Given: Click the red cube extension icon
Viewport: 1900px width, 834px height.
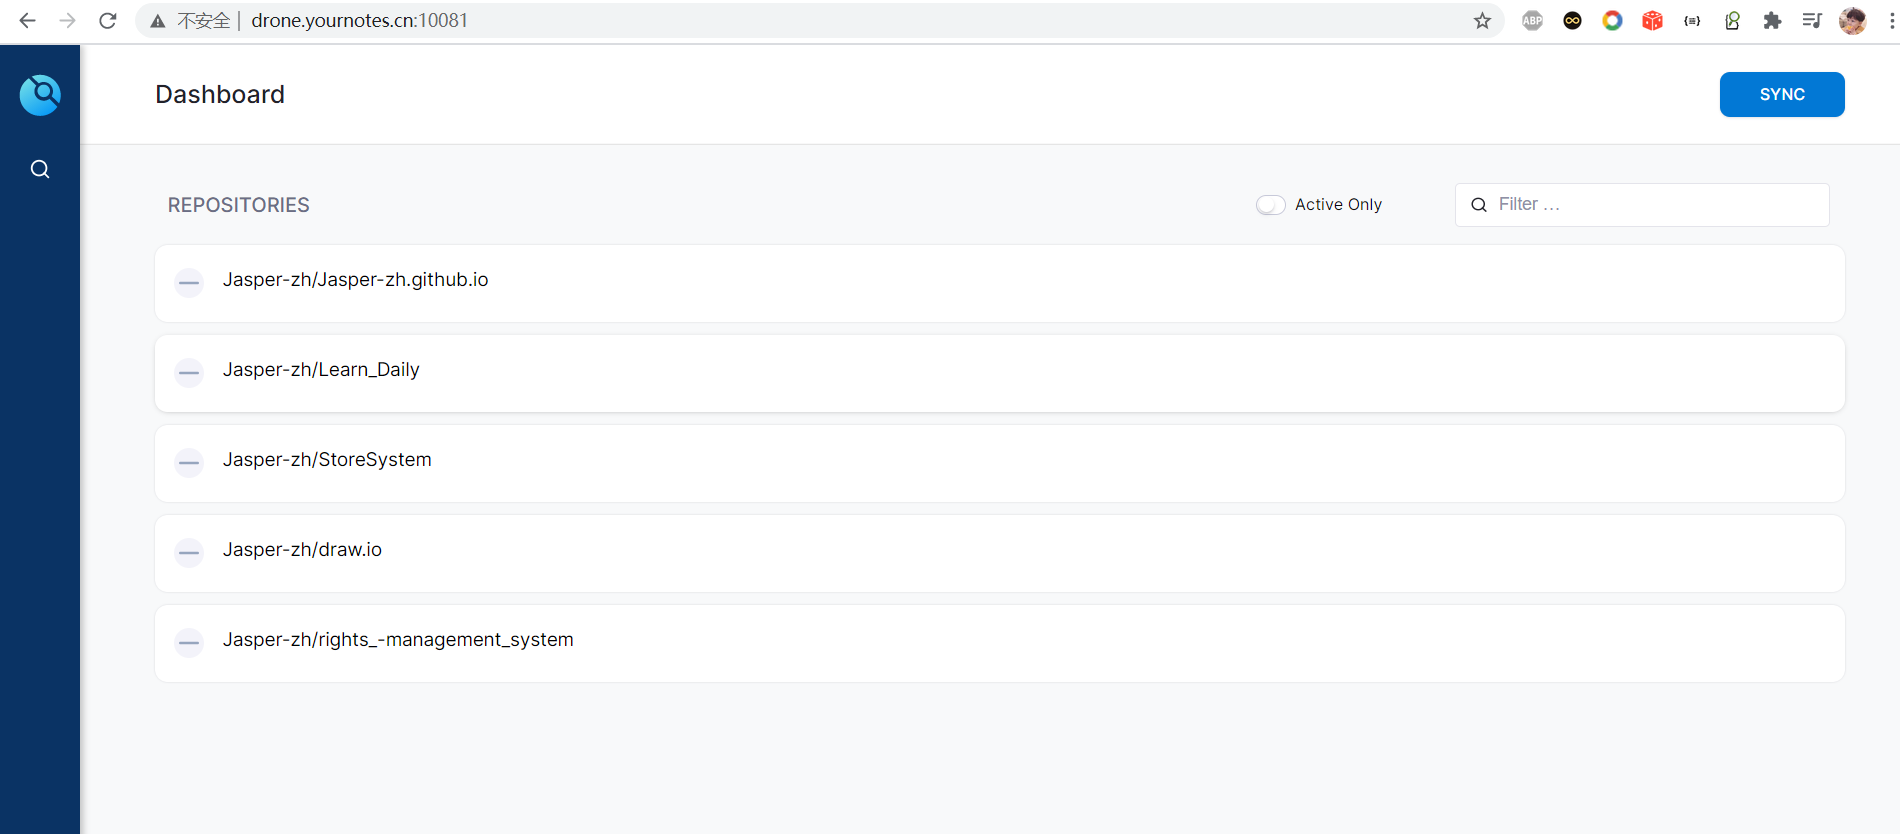Looking at the screenshot, I should pyautogui.click(x=1652, y=20).
